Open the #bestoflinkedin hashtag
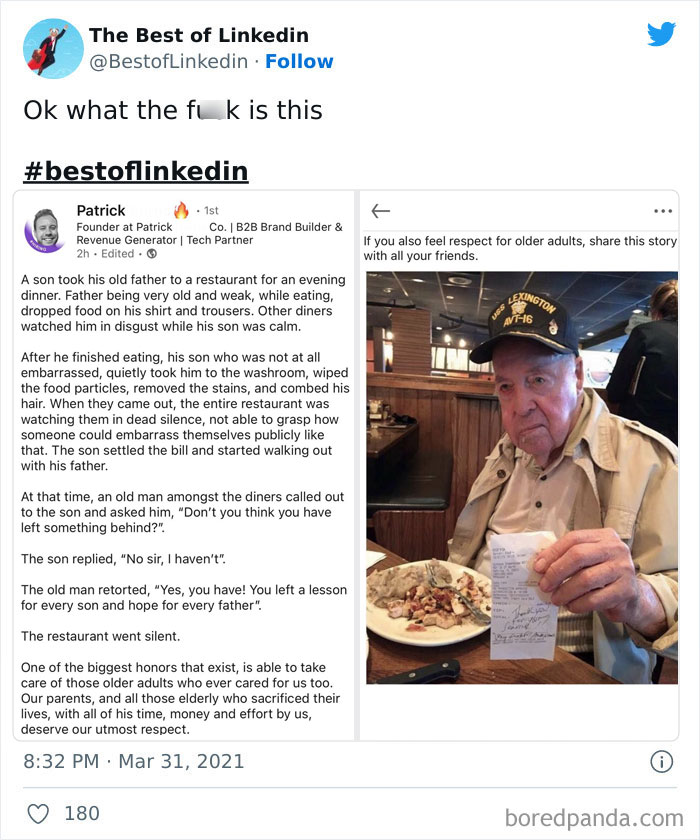Image resolution: width=700 pixels, height=840 pixels. pyautogui.click(x=136, y=170)
